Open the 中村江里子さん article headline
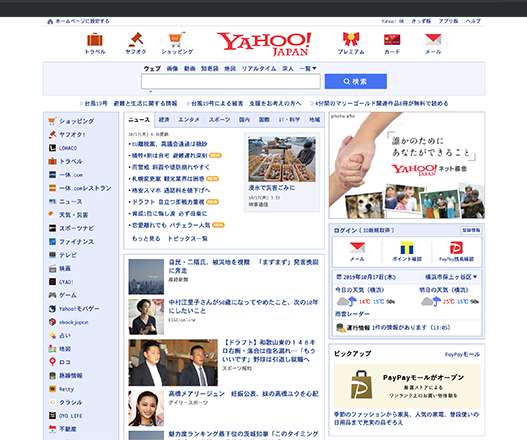Screen dimensions: 527x440 243,306
